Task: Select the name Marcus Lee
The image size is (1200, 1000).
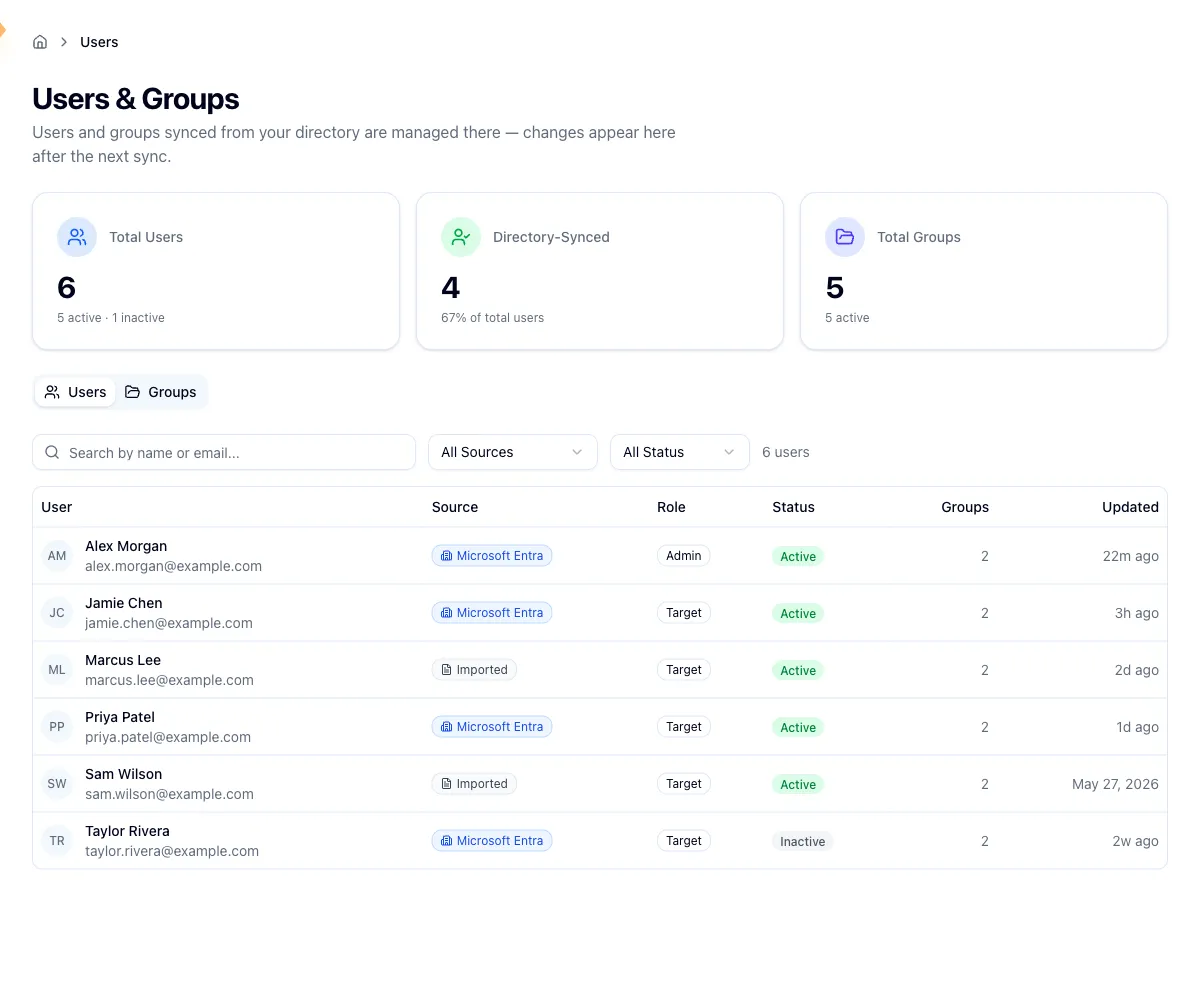Action: coord(123,660)
